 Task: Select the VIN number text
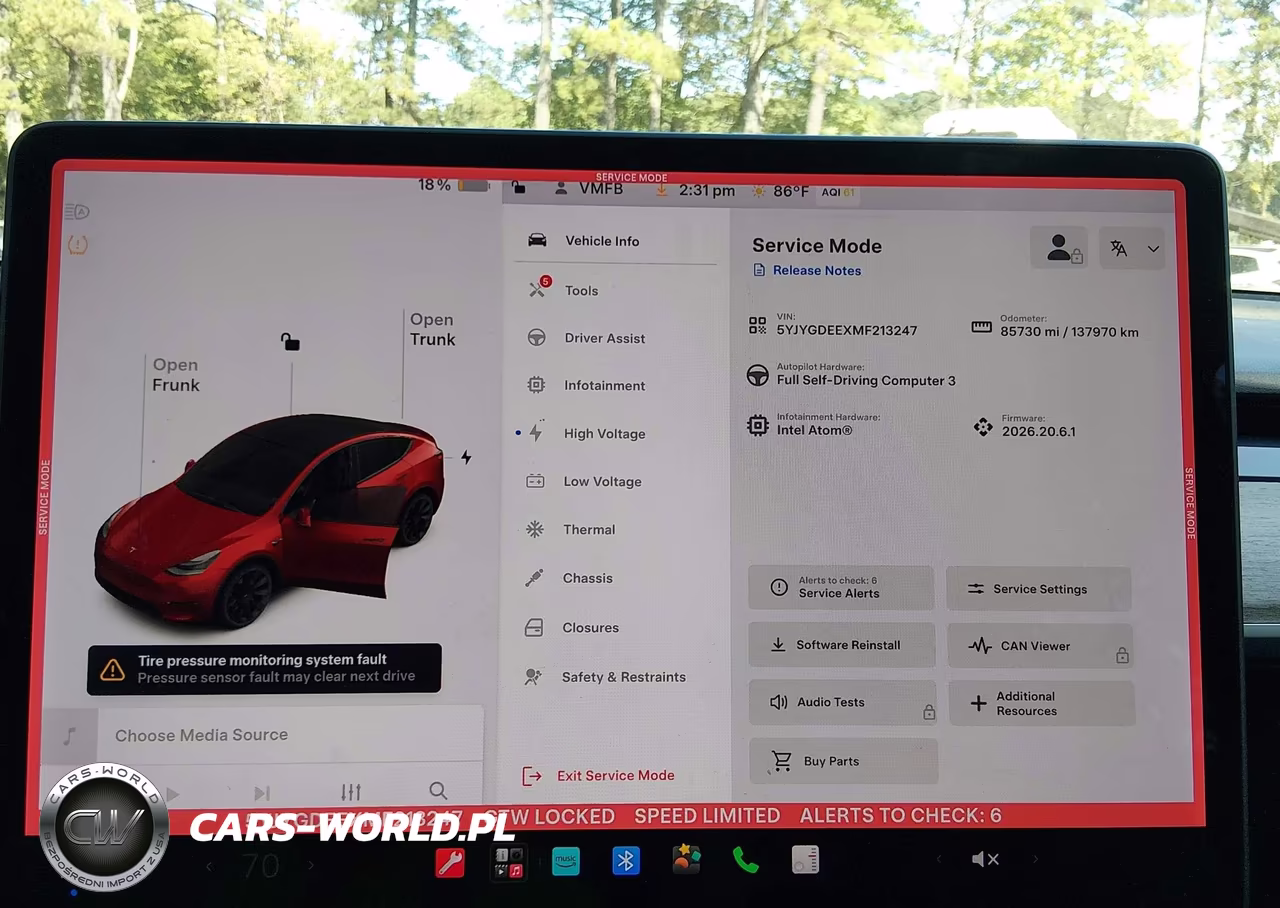coord(847,330)
